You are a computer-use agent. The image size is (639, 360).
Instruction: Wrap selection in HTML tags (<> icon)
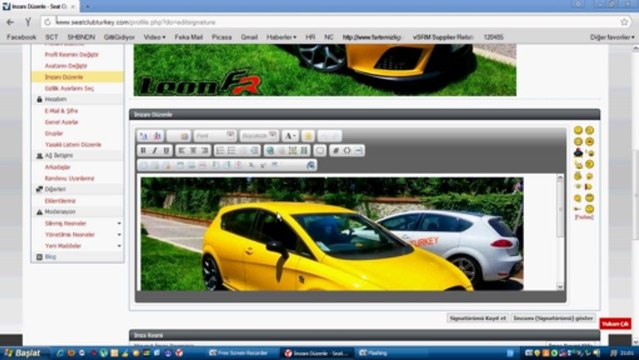(347, 150)
